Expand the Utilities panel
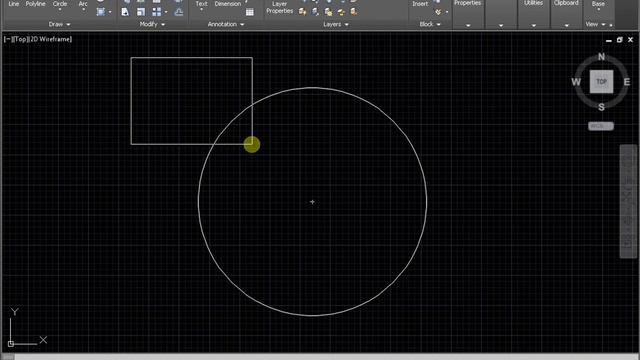 [533, 25]
